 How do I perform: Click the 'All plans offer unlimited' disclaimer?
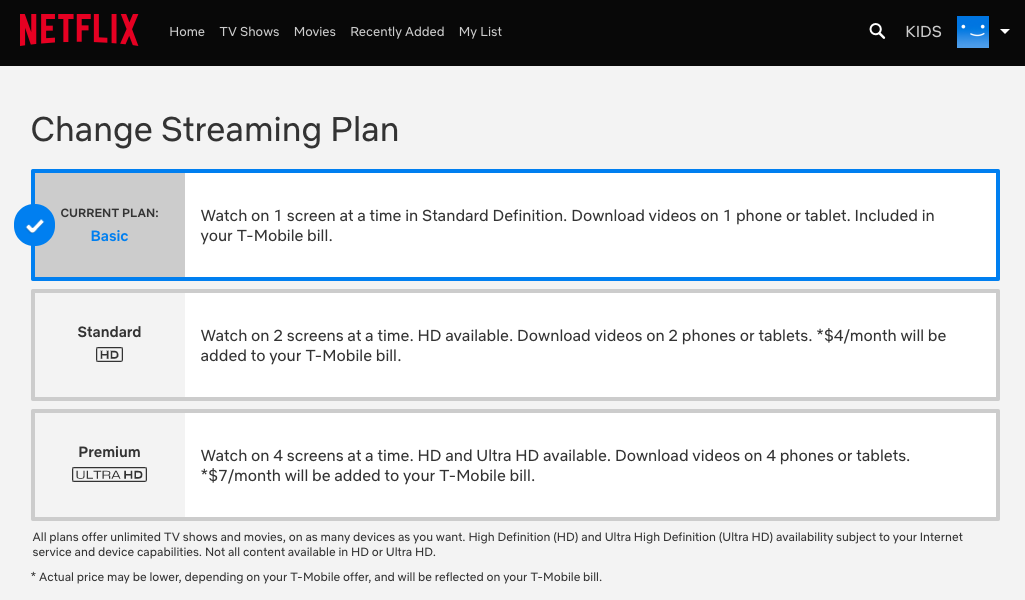pyautogui.click(x=497, y=544)
